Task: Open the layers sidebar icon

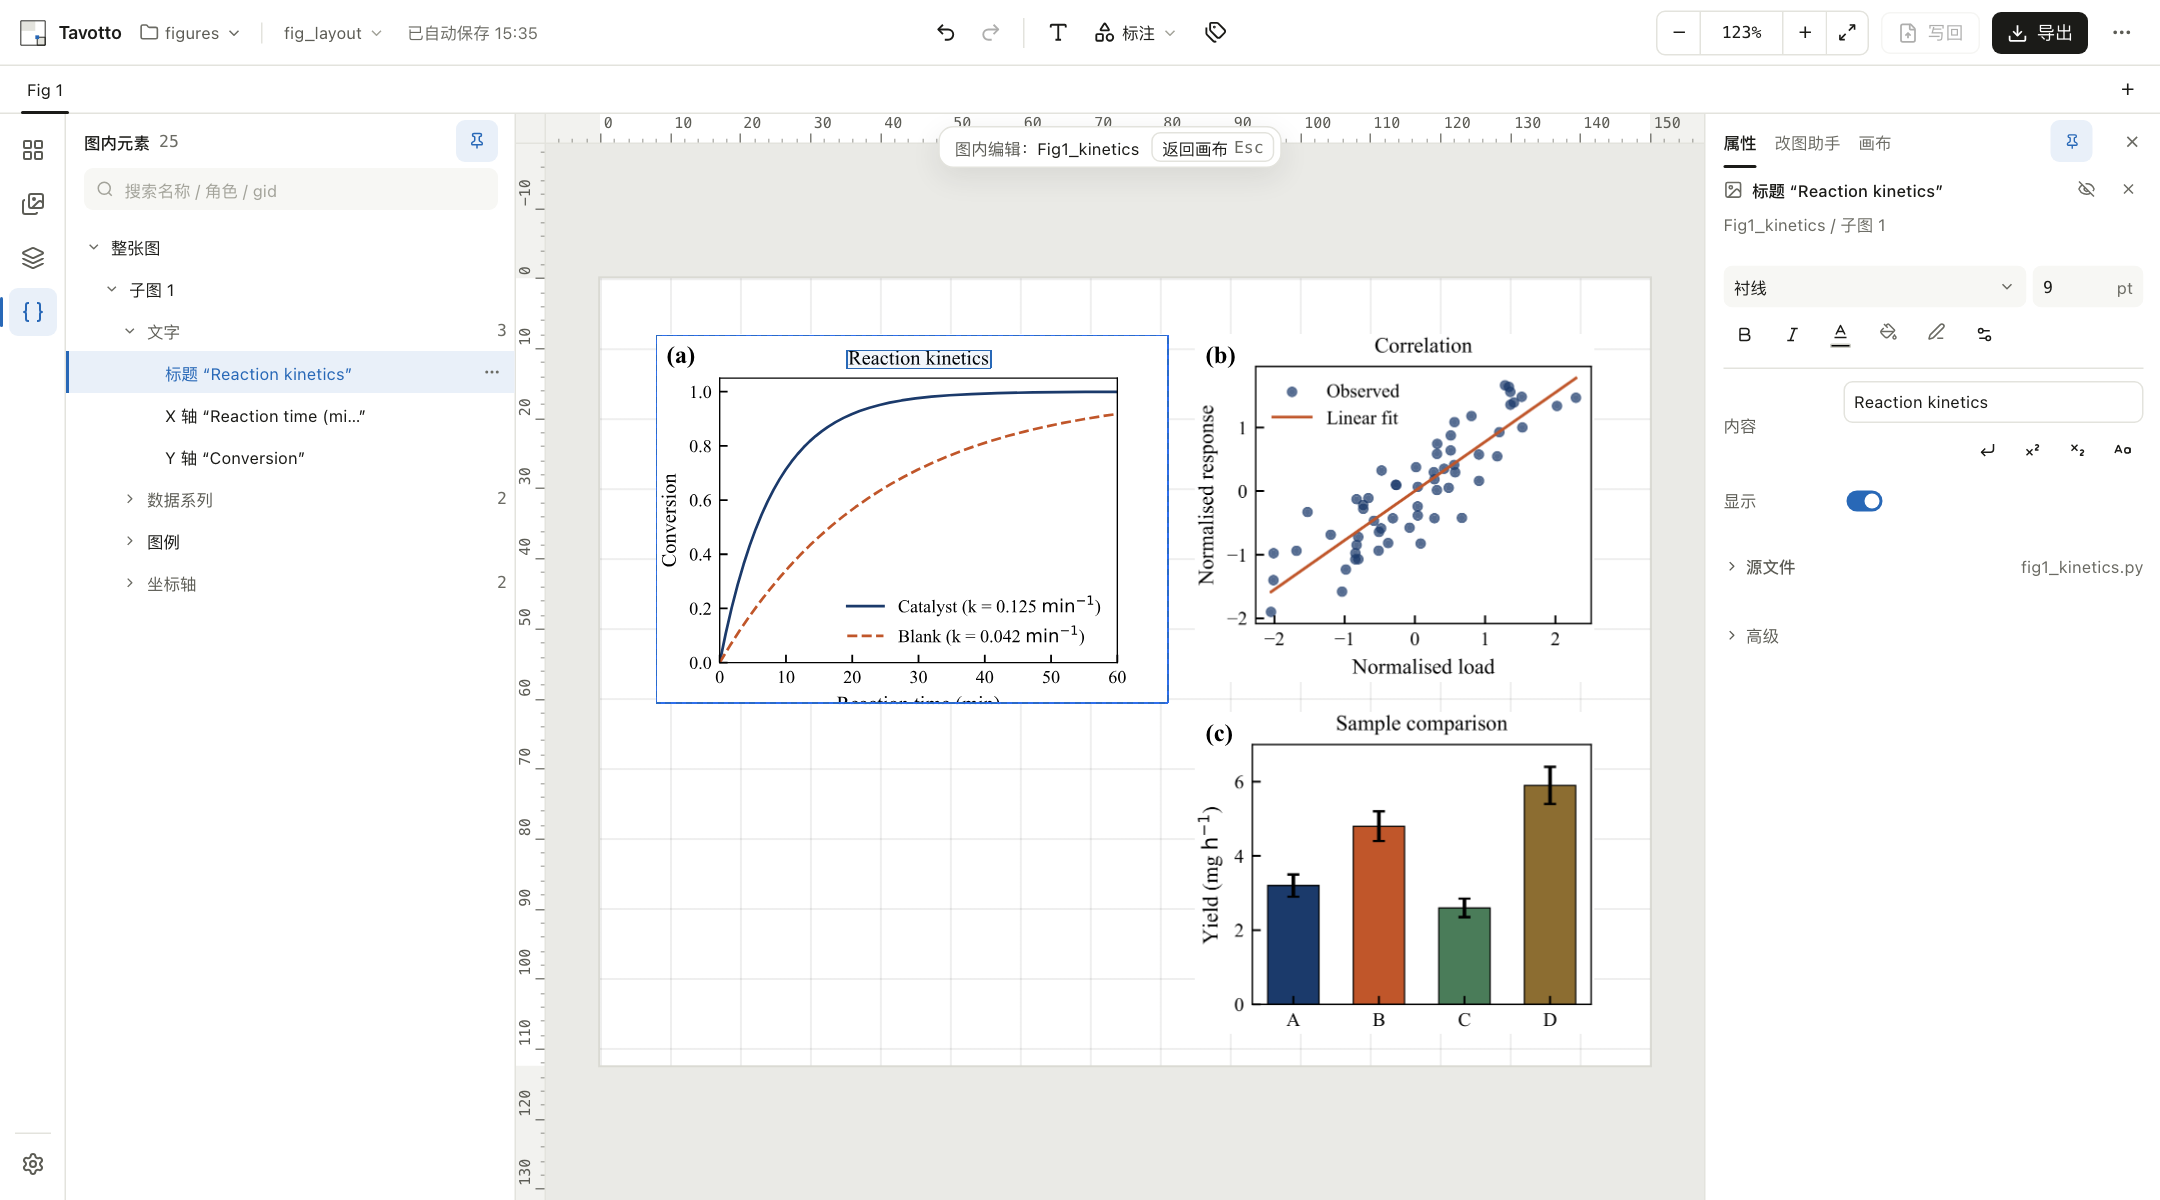Action: [33, 258]
